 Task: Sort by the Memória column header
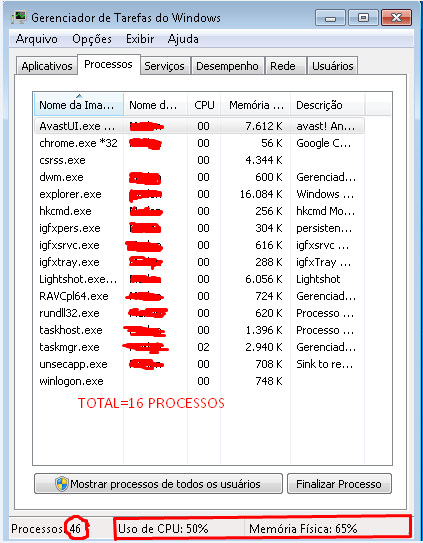pyautogui.click(x=256, y=104)
